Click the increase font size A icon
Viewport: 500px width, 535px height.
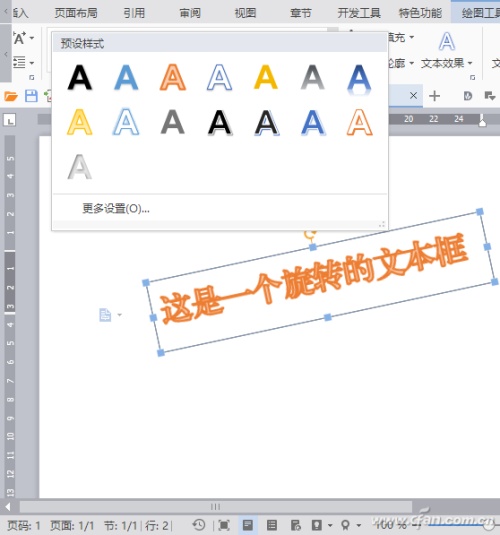point(19,38)
